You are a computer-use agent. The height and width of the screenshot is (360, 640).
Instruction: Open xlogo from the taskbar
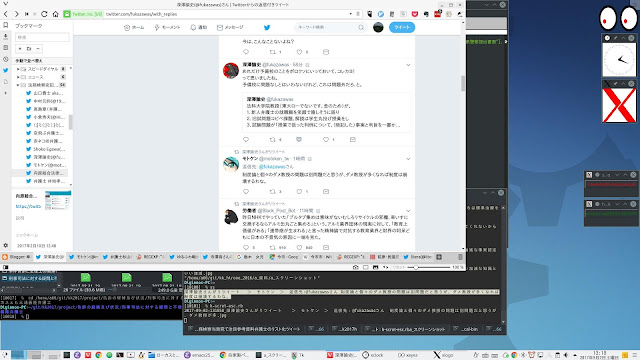click(x=443, y=355)
